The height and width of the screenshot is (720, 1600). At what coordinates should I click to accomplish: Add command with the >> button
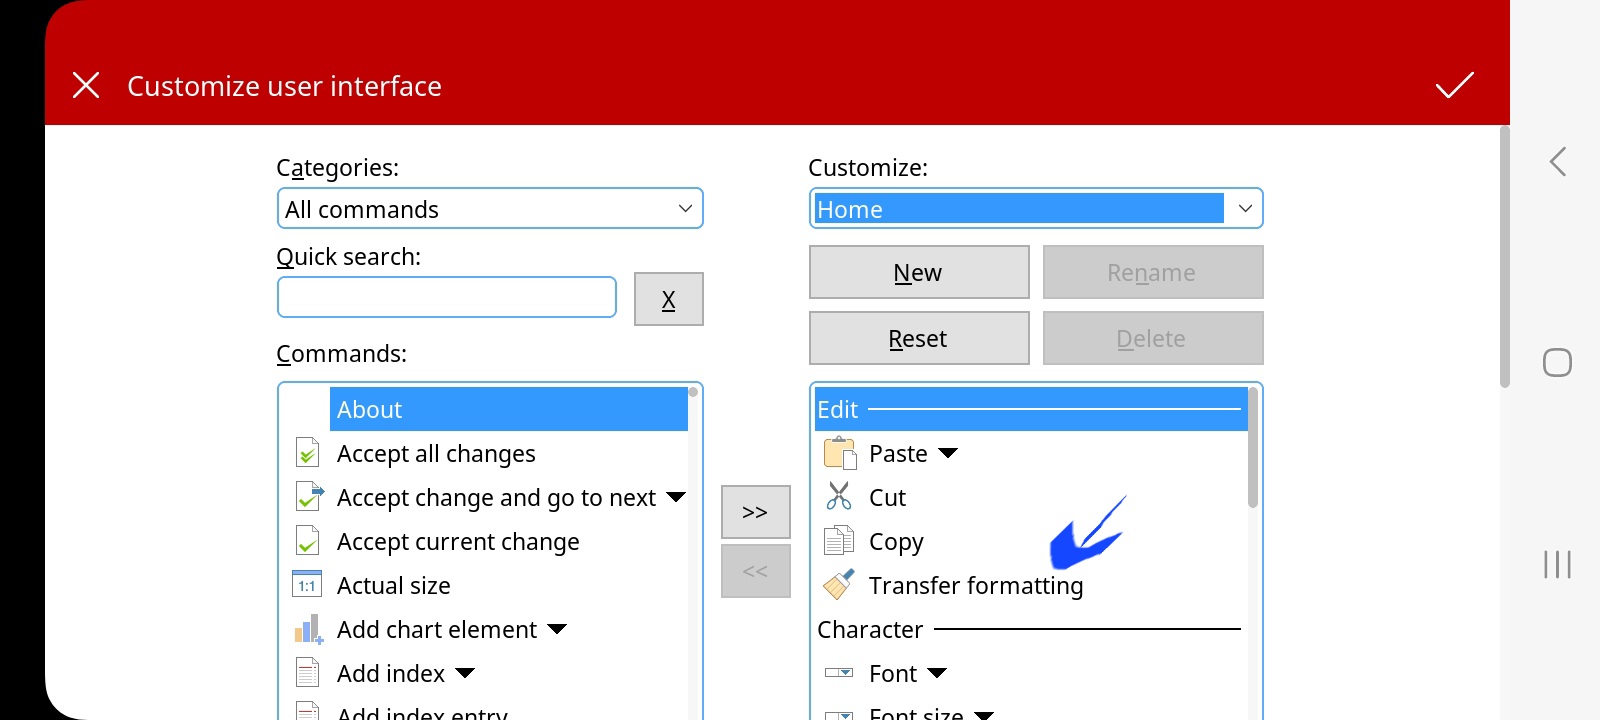756,512
